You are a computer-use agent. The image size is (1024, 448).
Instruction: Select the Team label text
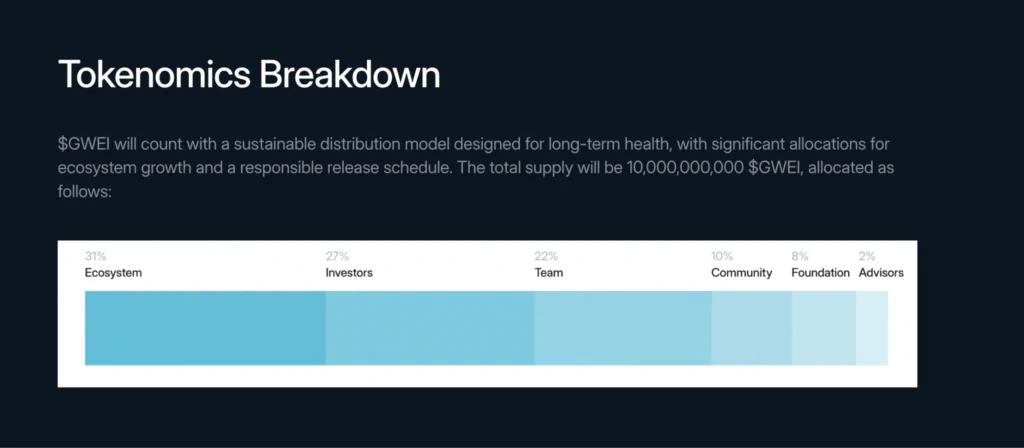tap(549, 273)
